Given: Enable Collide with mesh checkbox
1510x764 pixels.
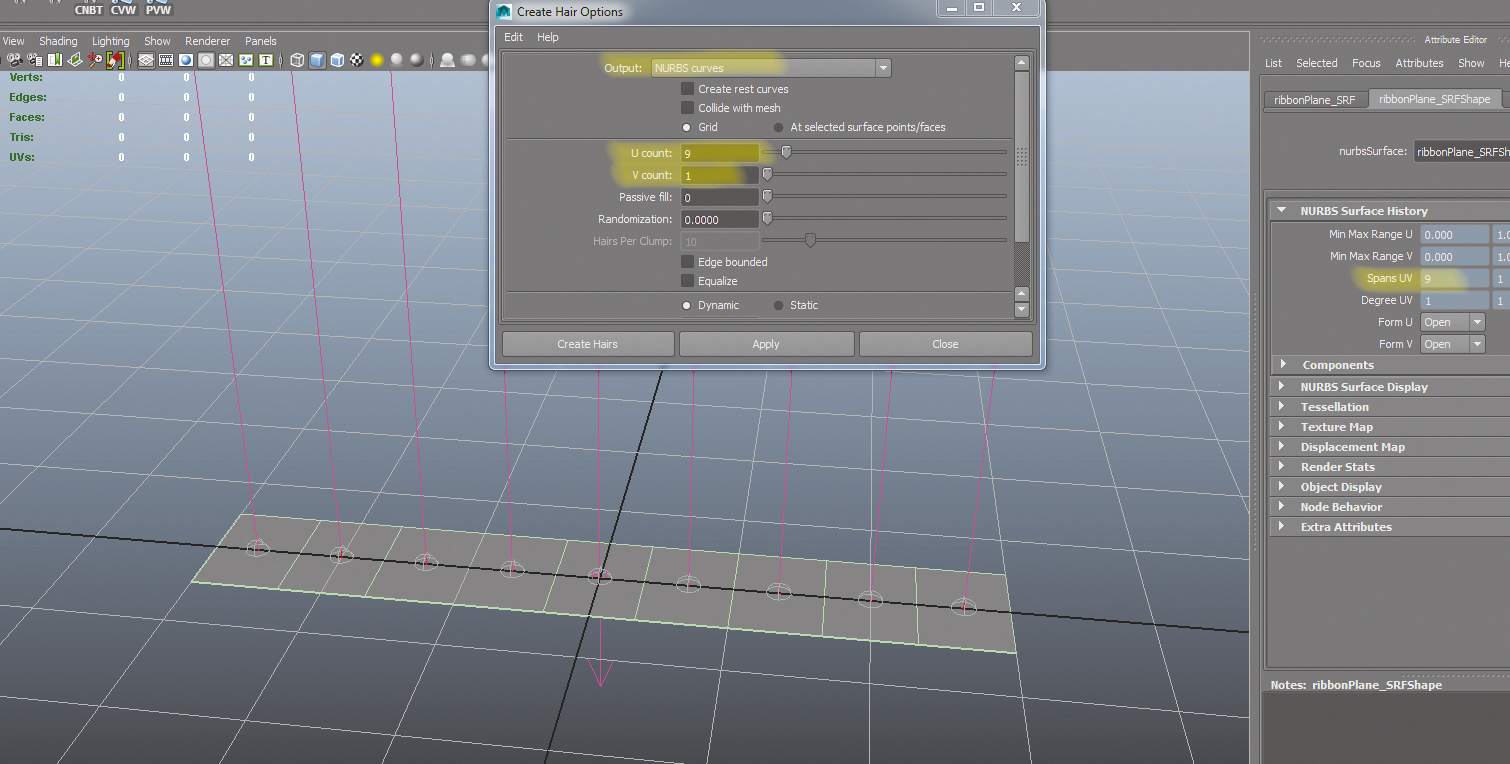Looking at the screenshot, I should click(688, 108).
